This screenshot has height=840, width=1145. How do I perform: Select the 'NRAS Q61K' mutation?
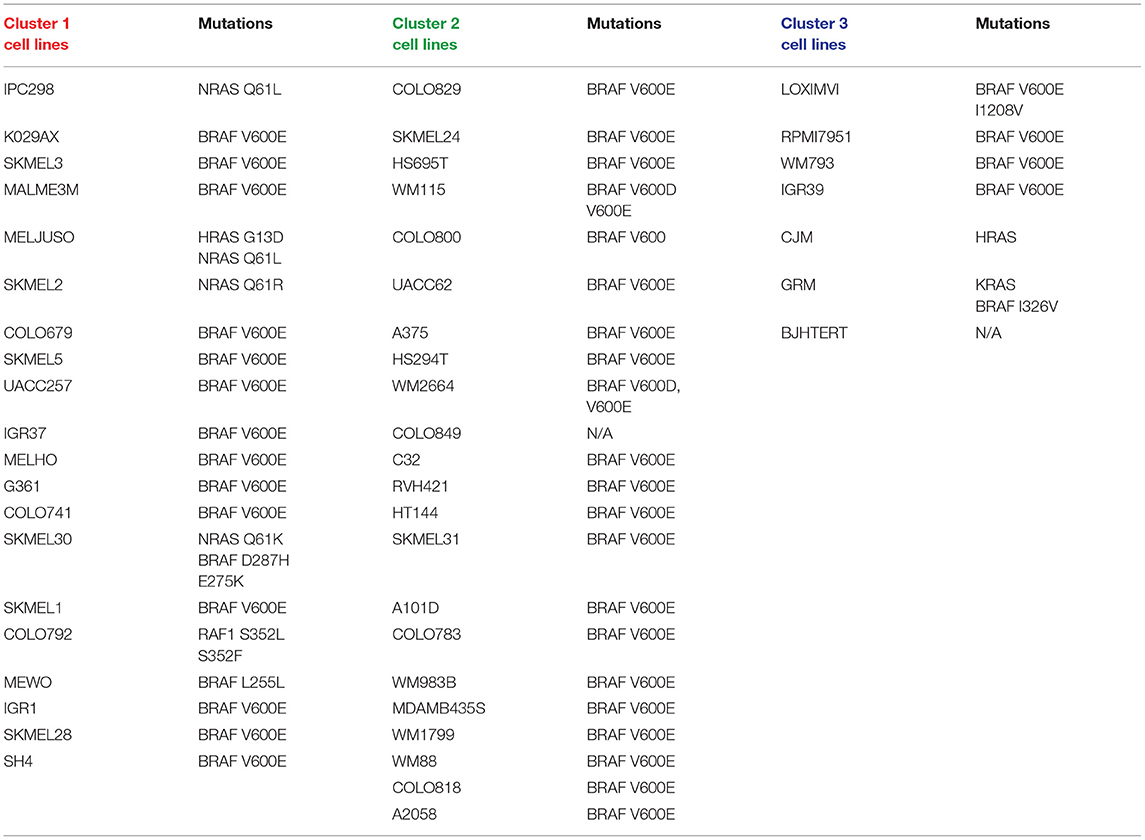point(240,540)
